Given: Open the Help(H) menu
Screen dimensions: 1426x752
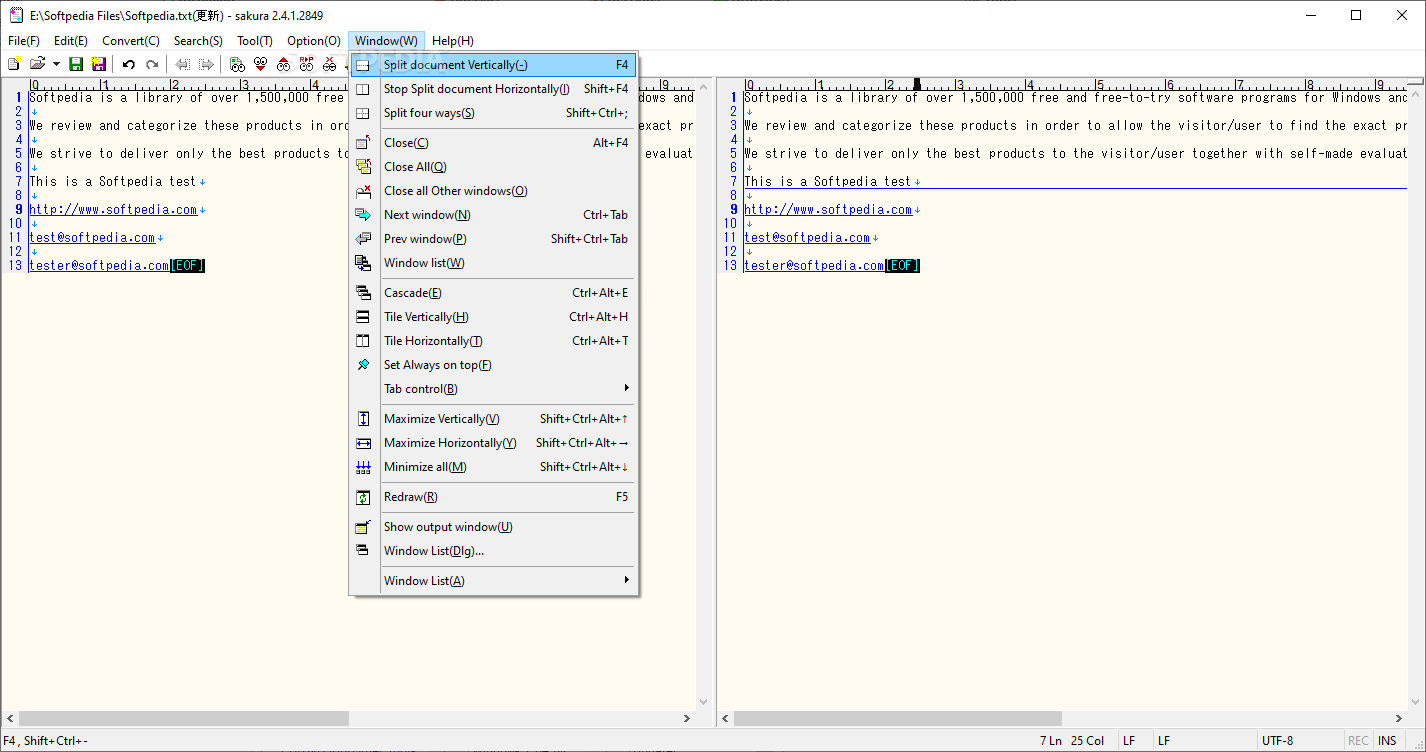Looking at the screenshot, I should pos(453,41).
